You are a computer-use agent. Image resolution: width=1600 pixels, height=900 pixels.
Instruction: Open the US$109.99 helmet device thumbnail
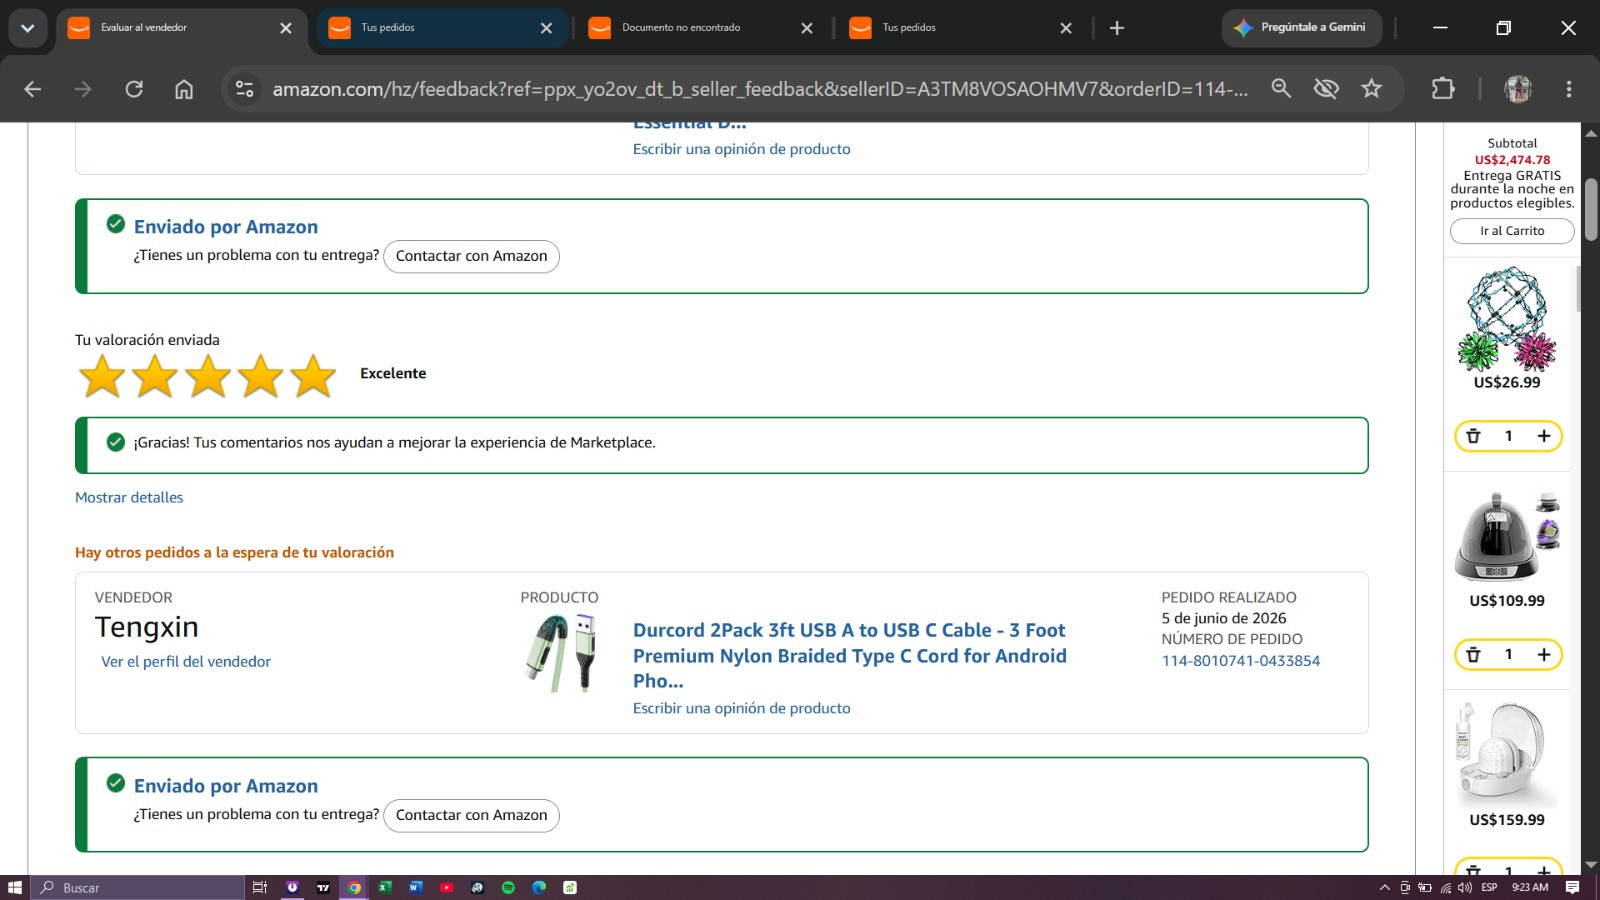pyautogui.click(x=1507, y=536)
